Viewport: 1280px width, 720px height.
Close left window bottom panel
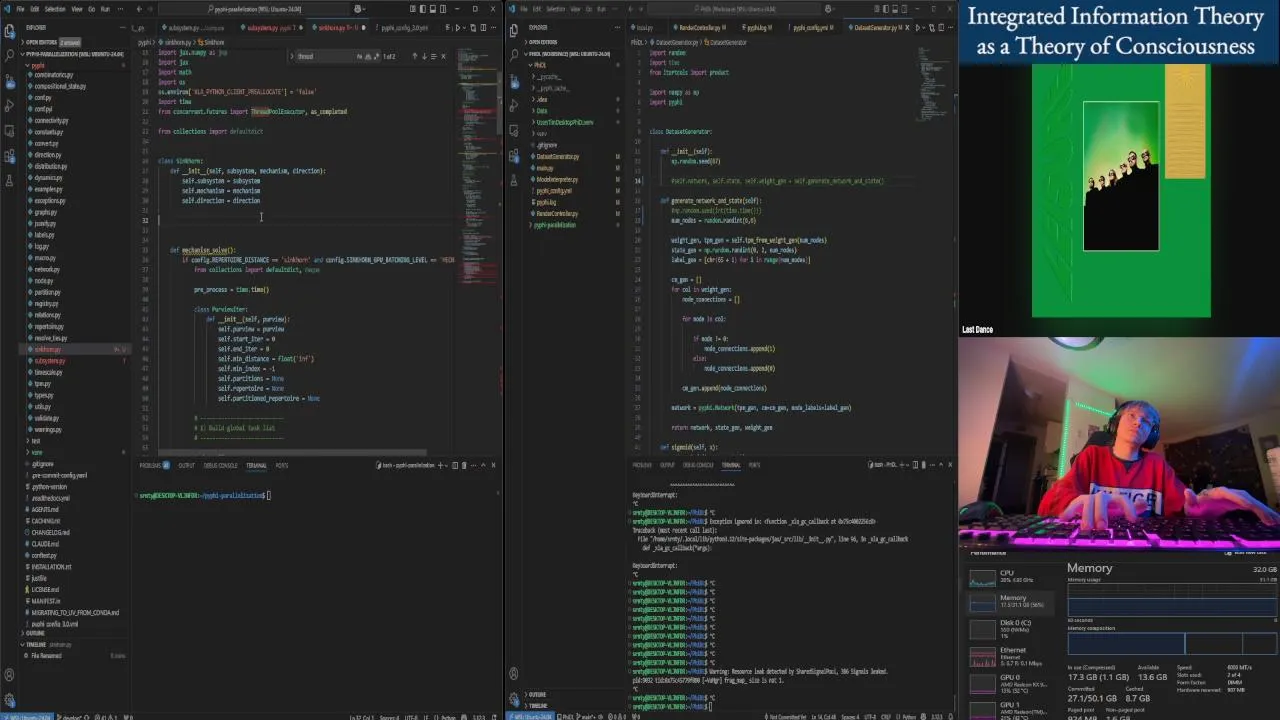click(x=494, y=465)
